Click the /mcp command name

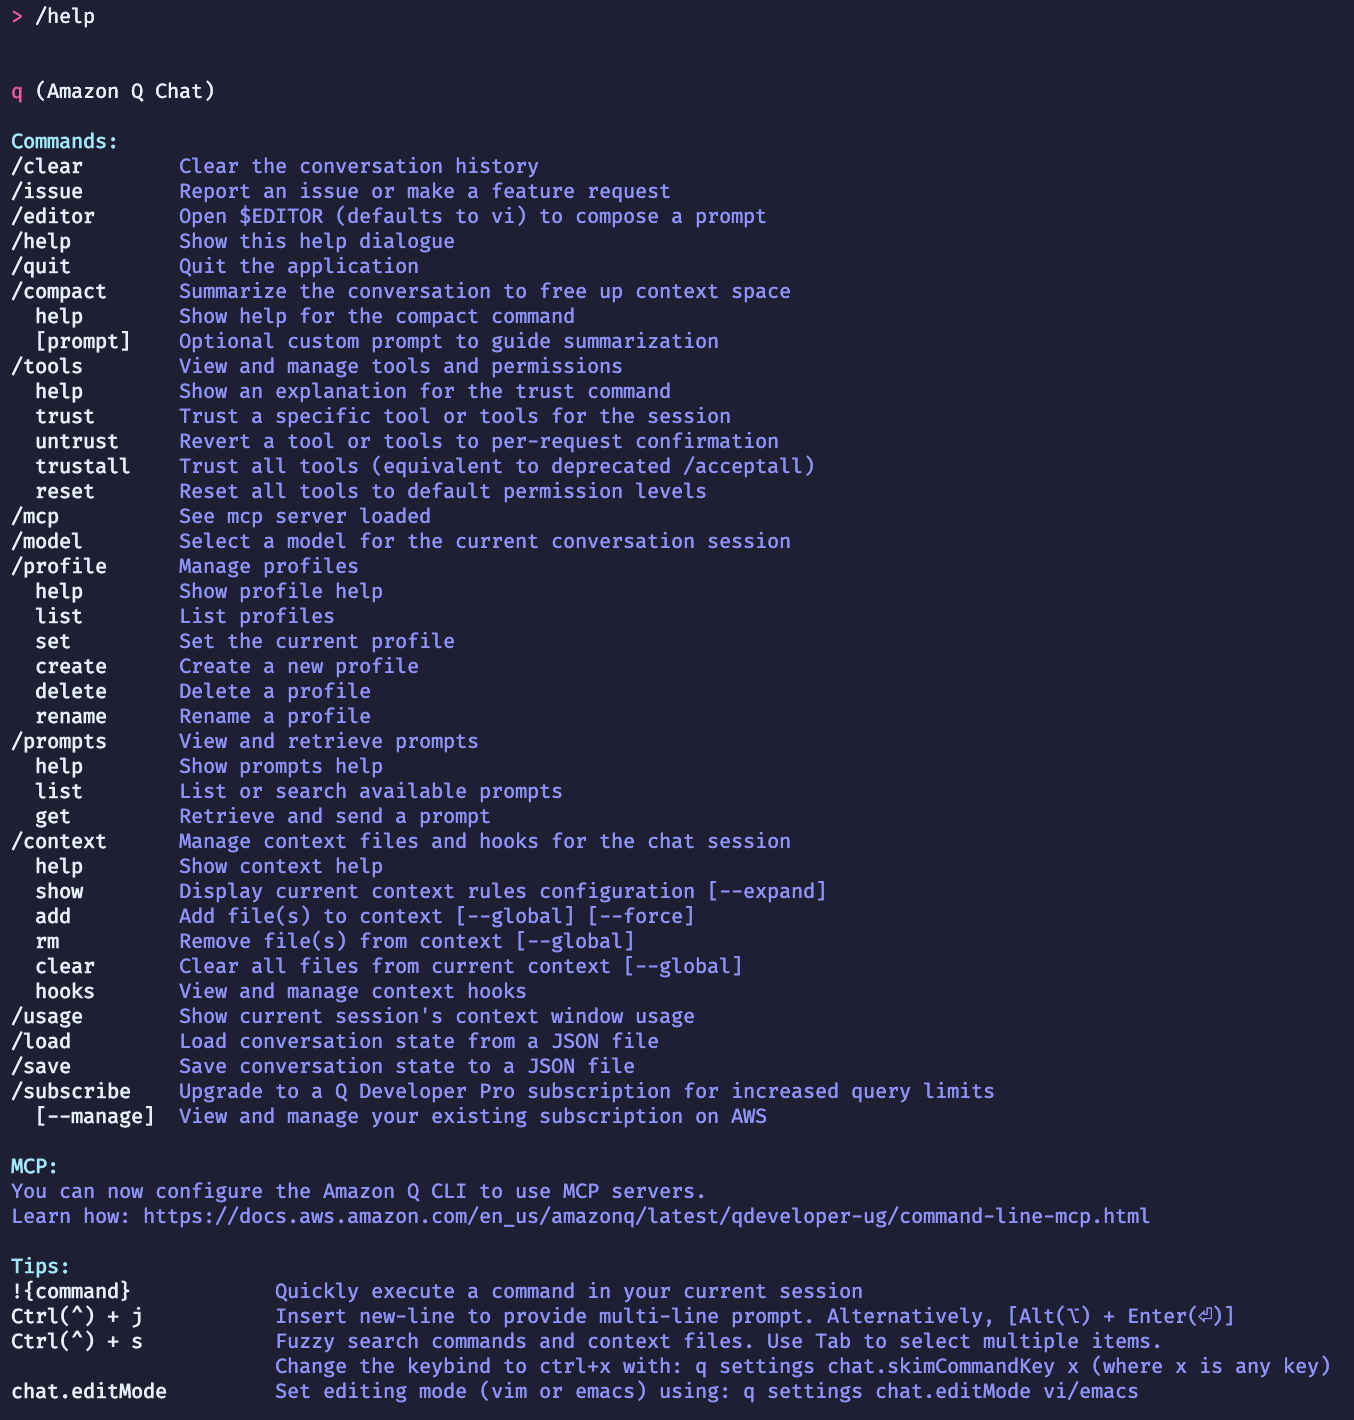[35, 516]
